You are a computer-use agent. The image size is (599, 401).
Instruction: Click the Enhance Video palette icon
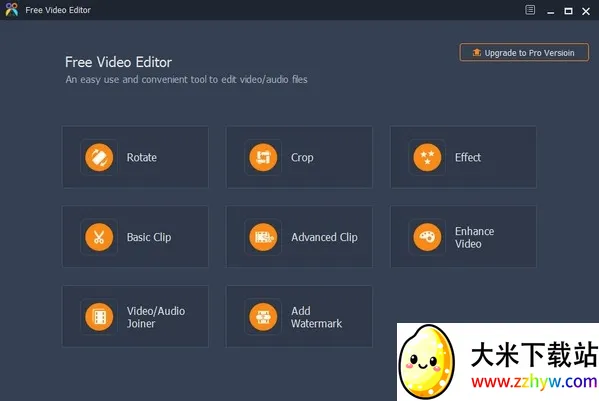click(x=427, y=237)
